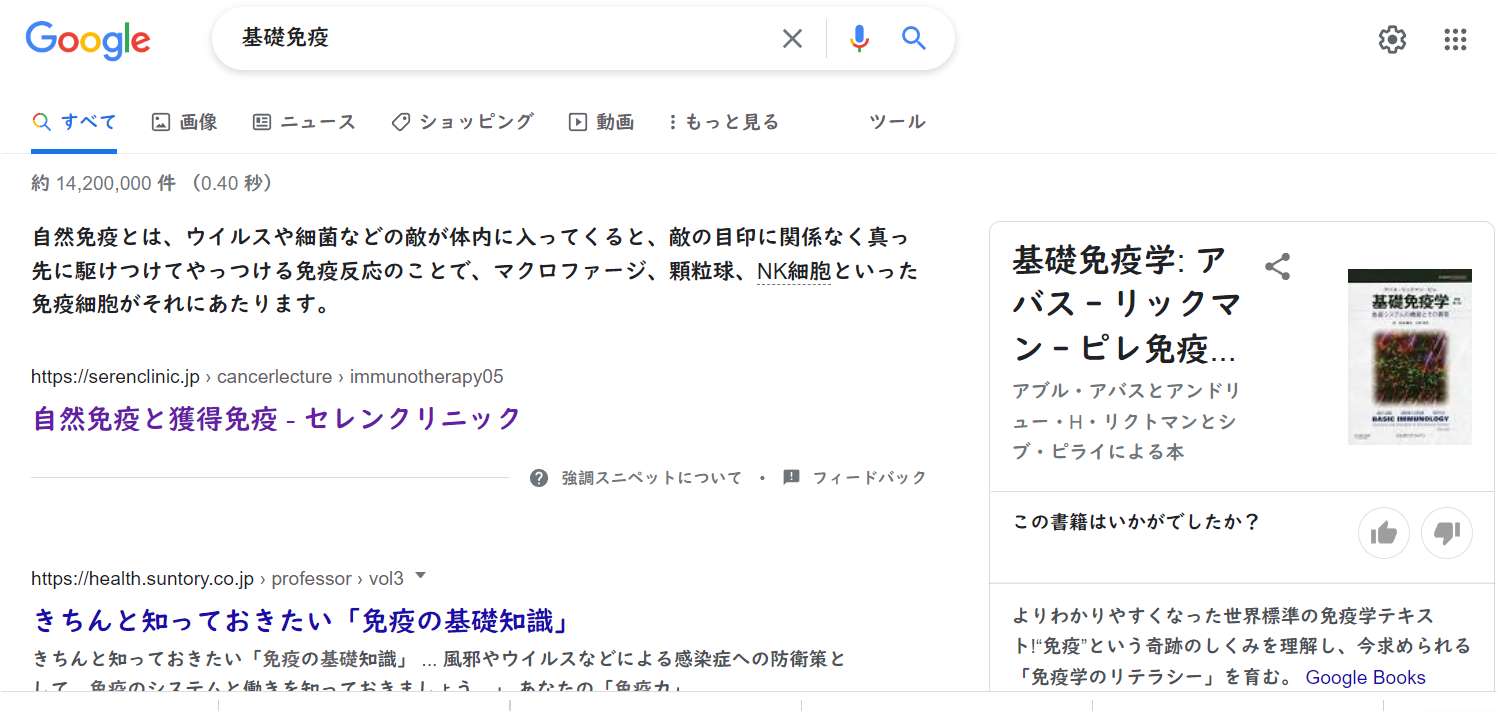Screen dimensions: 1498x712
Task: Open Google settings gear icon
Action: coord(1392,40)
